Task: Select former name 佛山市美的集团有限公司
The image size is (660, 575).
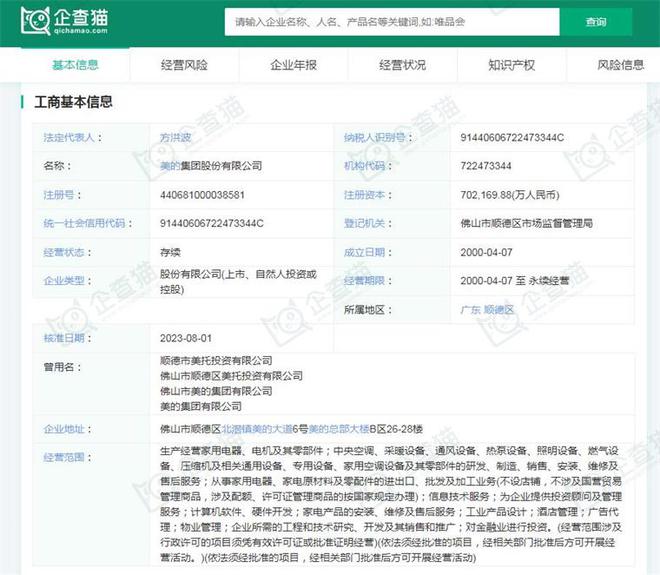Action: 216,391
